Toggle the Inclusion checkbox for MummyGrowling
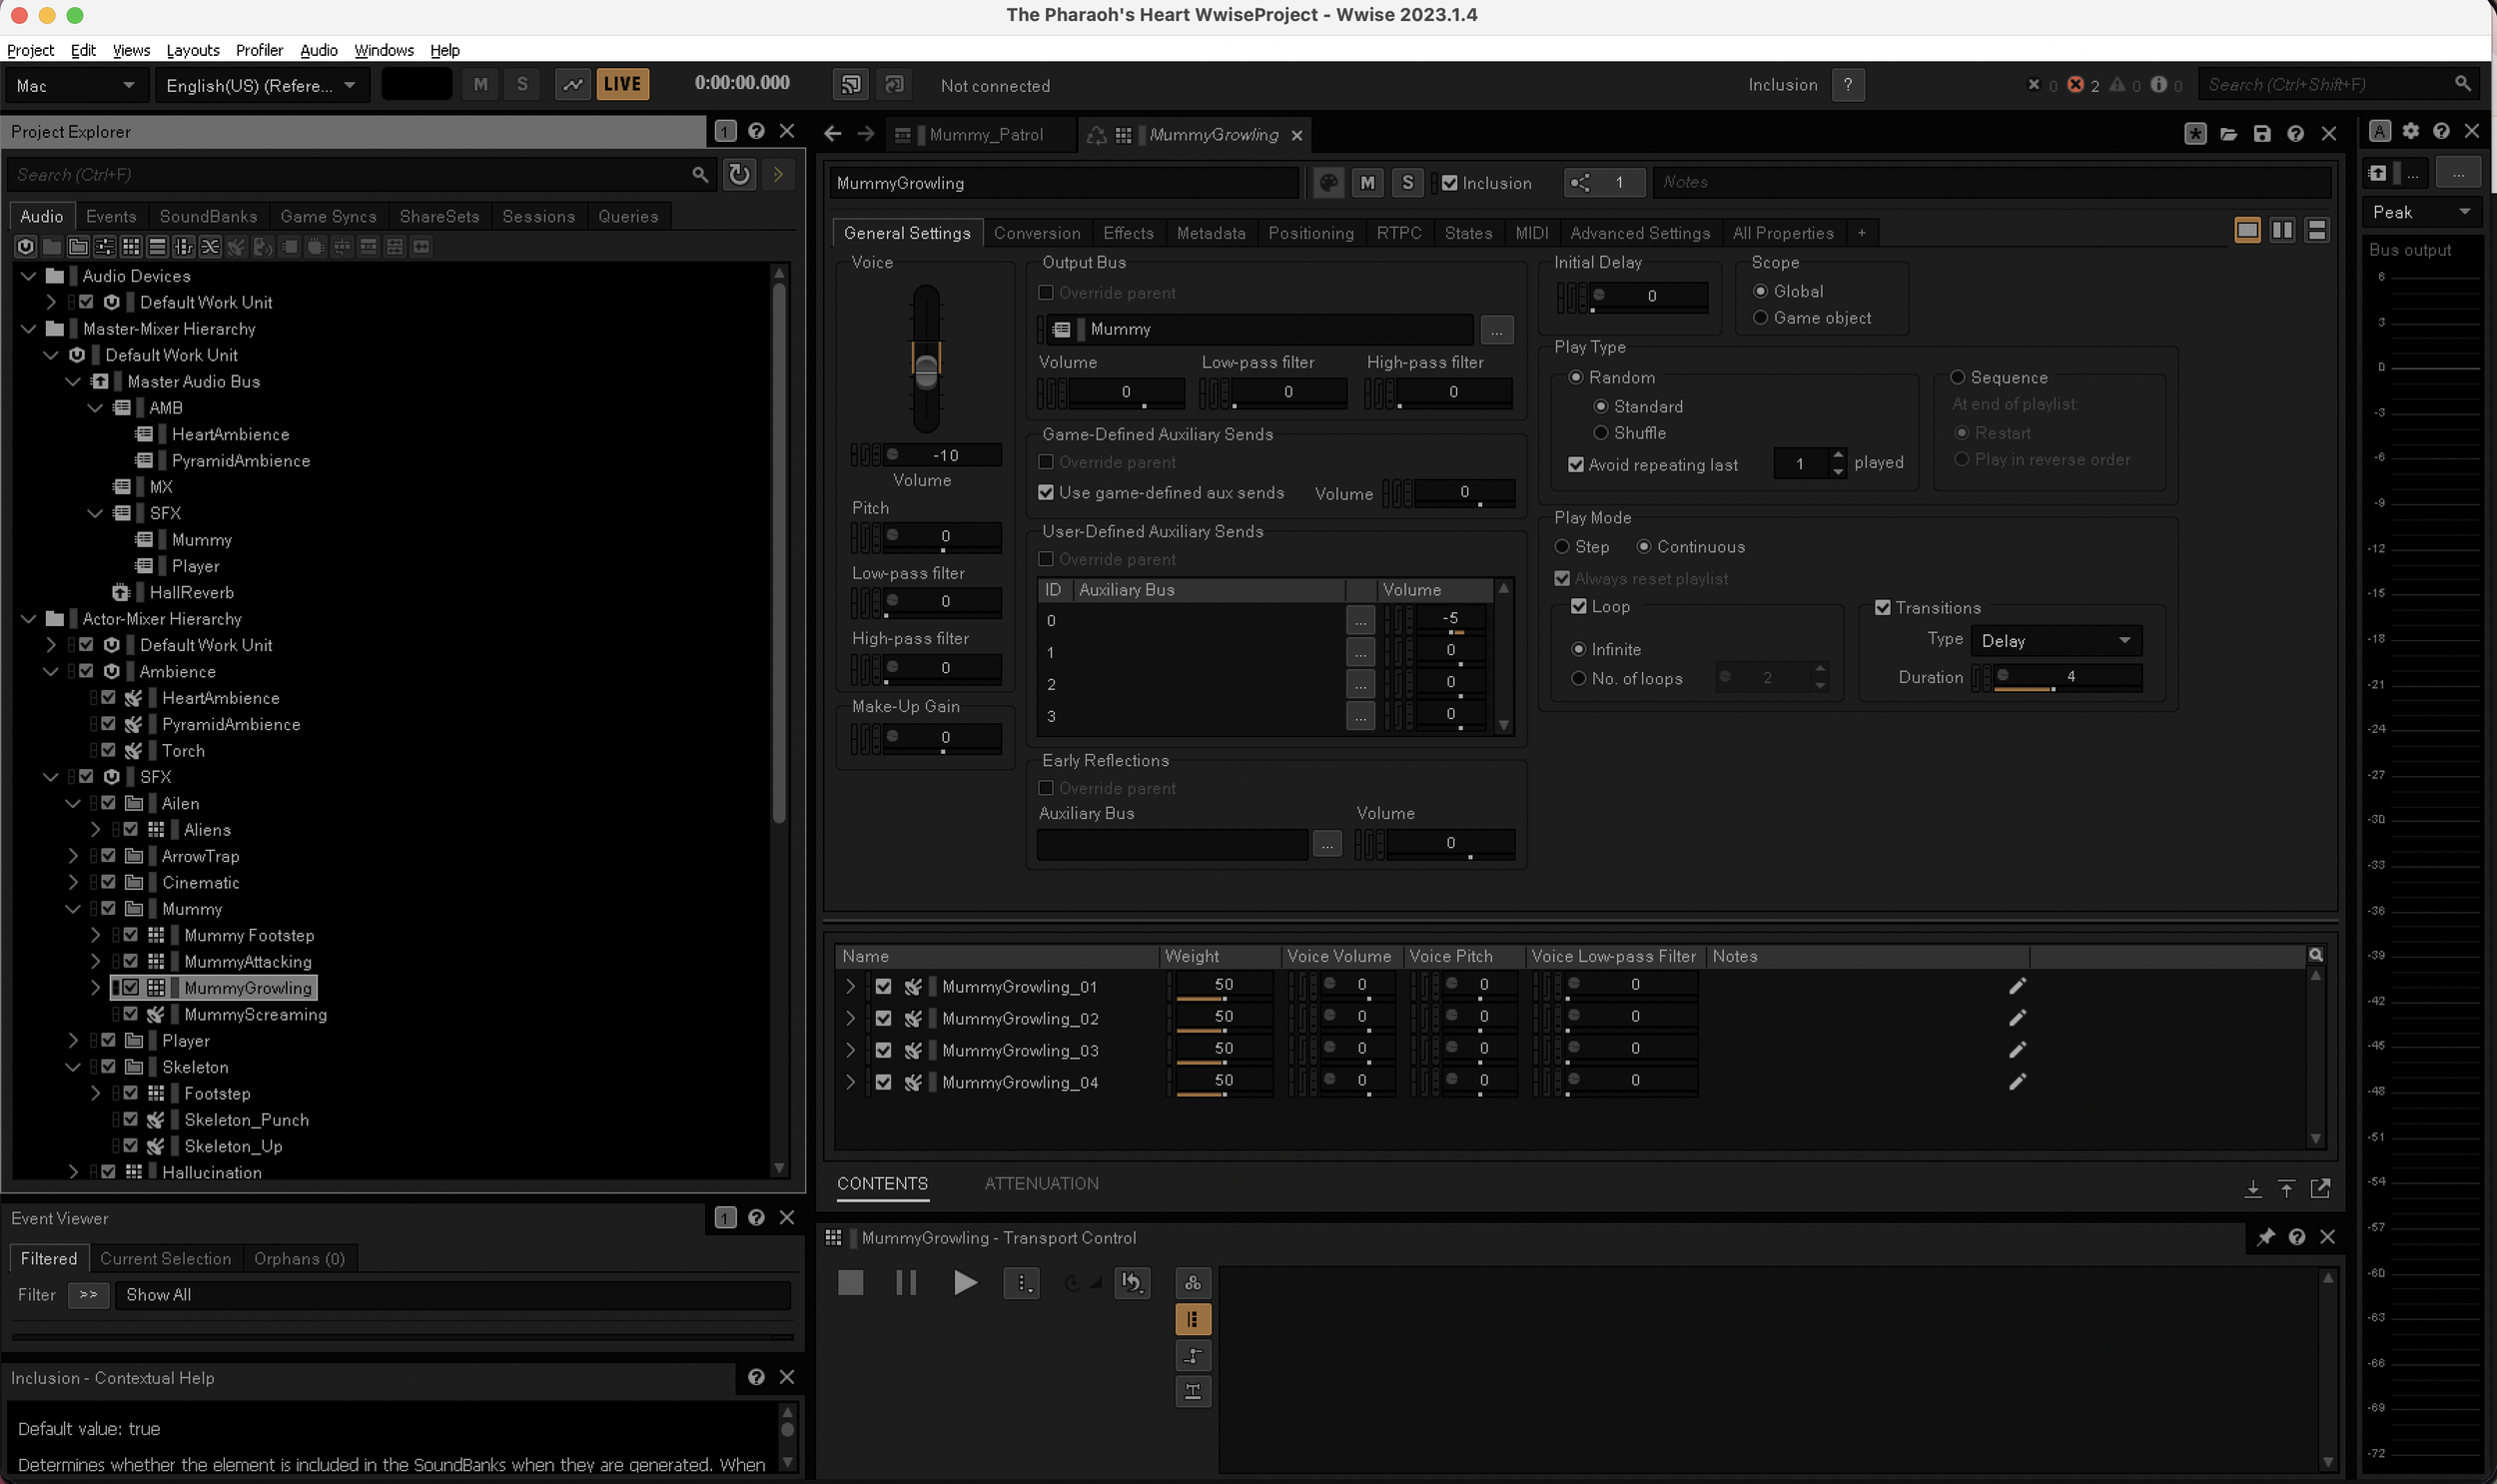This screenshot has height=1484, width=2497. (1448, 183)
